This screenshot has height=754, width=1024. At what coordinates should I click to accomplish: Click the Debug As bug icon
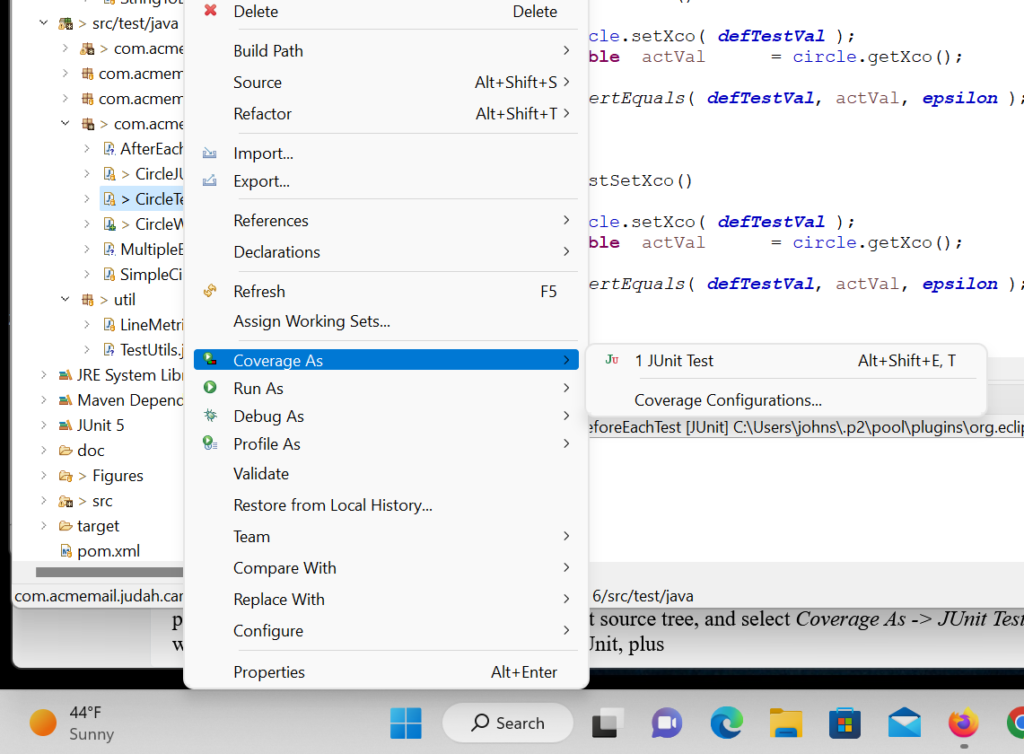[x=210, y=416]
